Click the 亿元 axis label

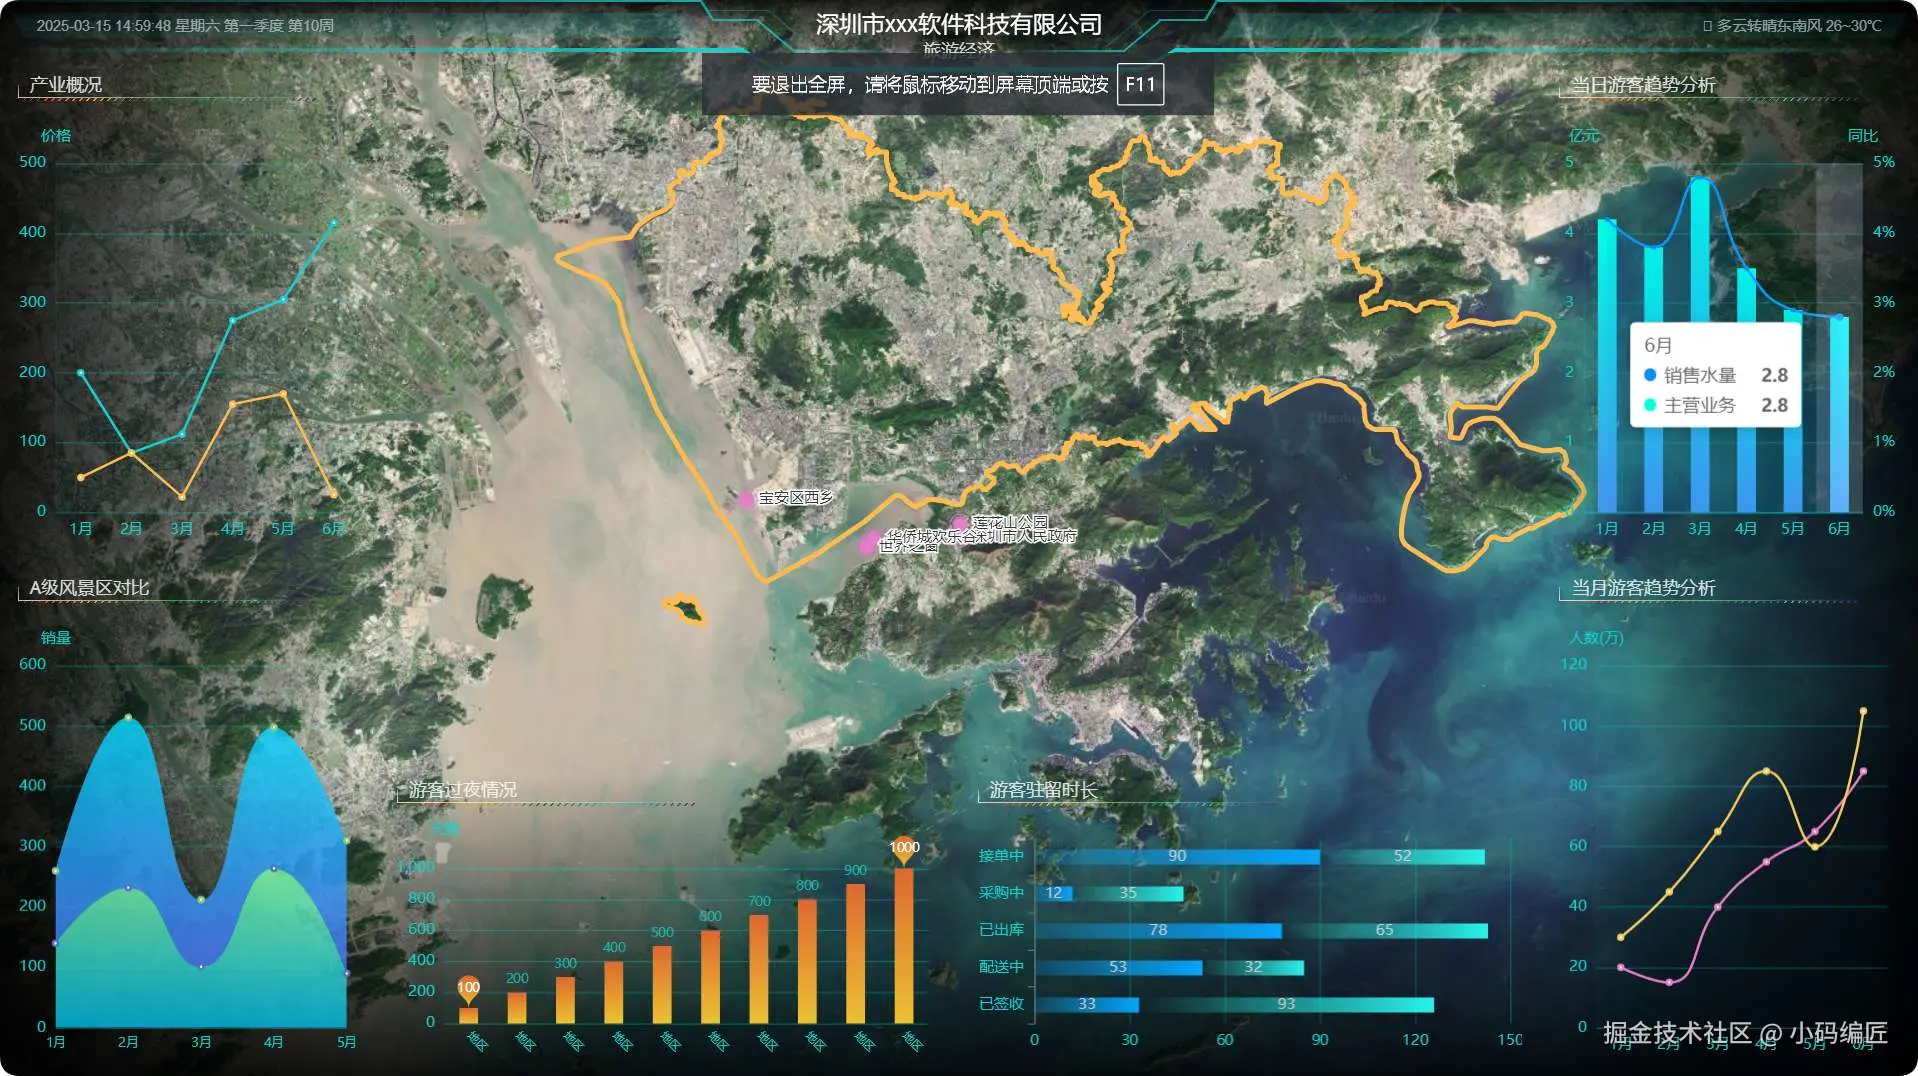click(1584, 136)
